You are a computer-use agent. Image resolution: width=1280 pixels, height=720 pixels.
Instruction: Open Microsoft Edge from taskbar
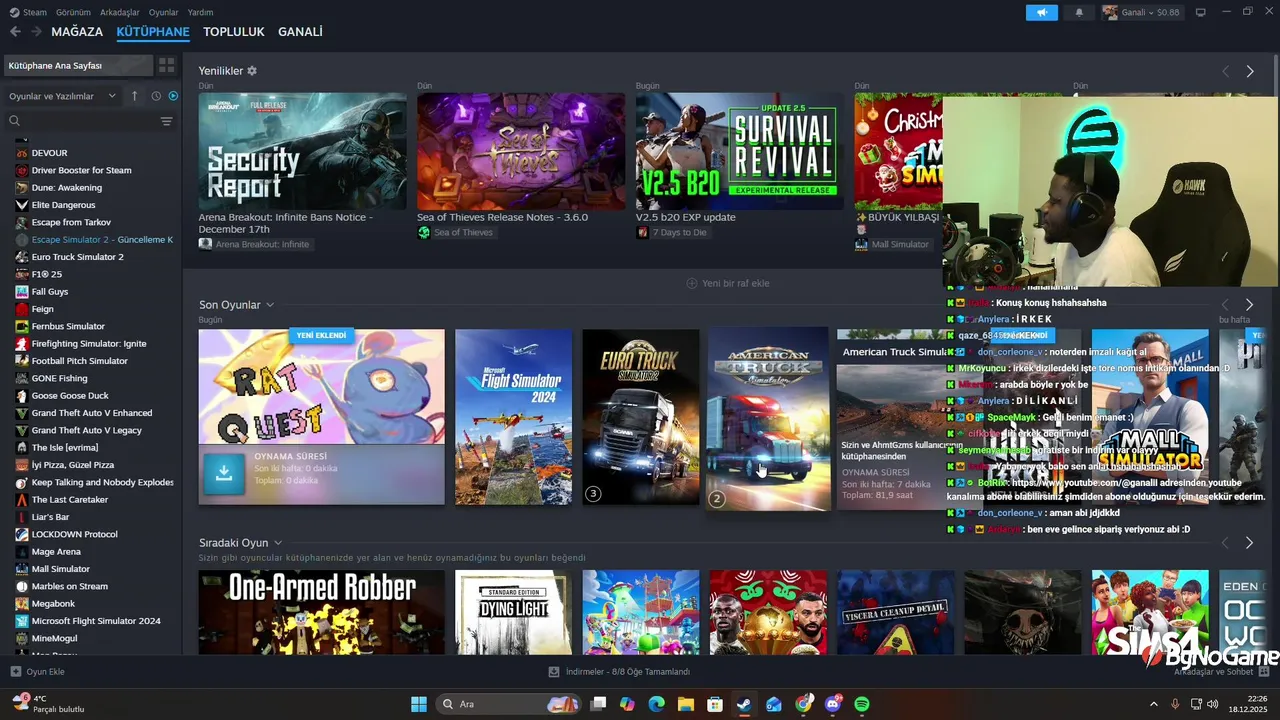[x=656, y=704]
